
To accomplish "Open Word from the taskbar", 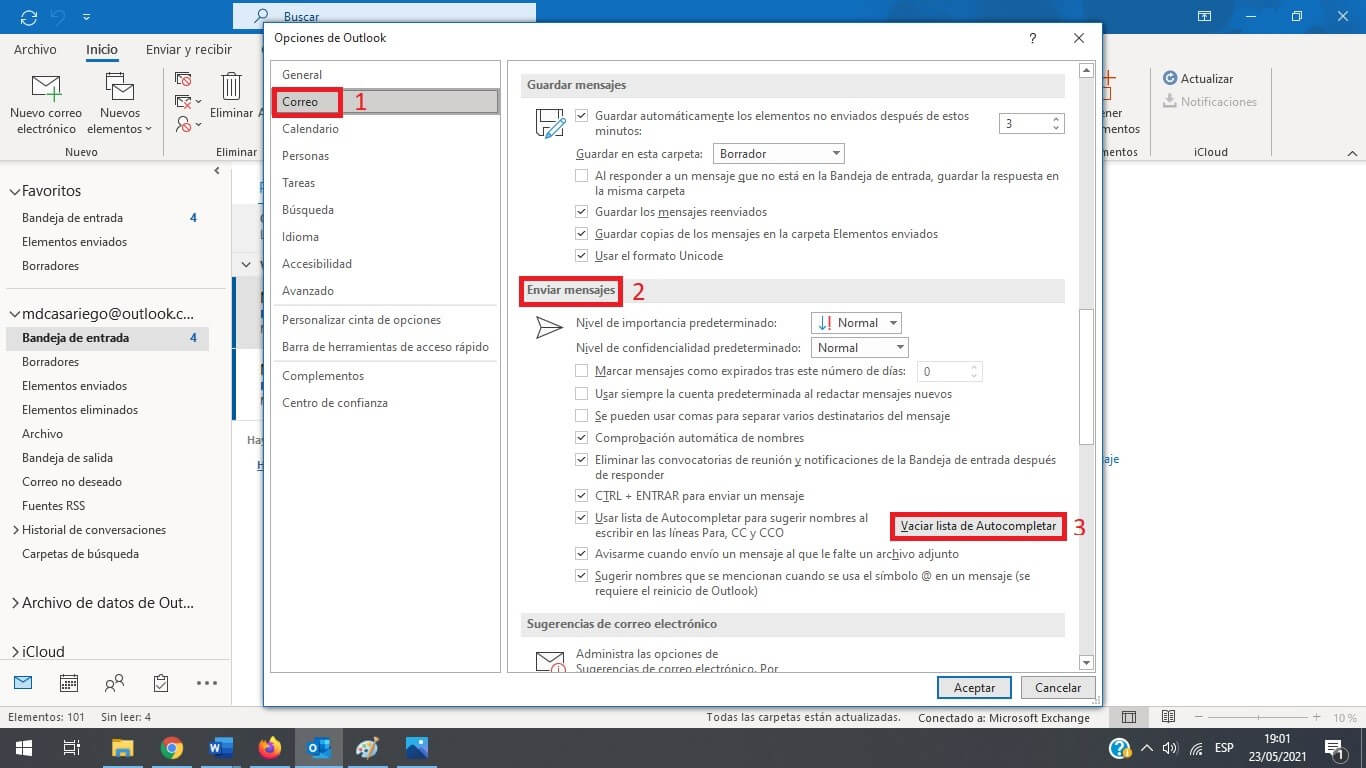I will pos(221,748).
